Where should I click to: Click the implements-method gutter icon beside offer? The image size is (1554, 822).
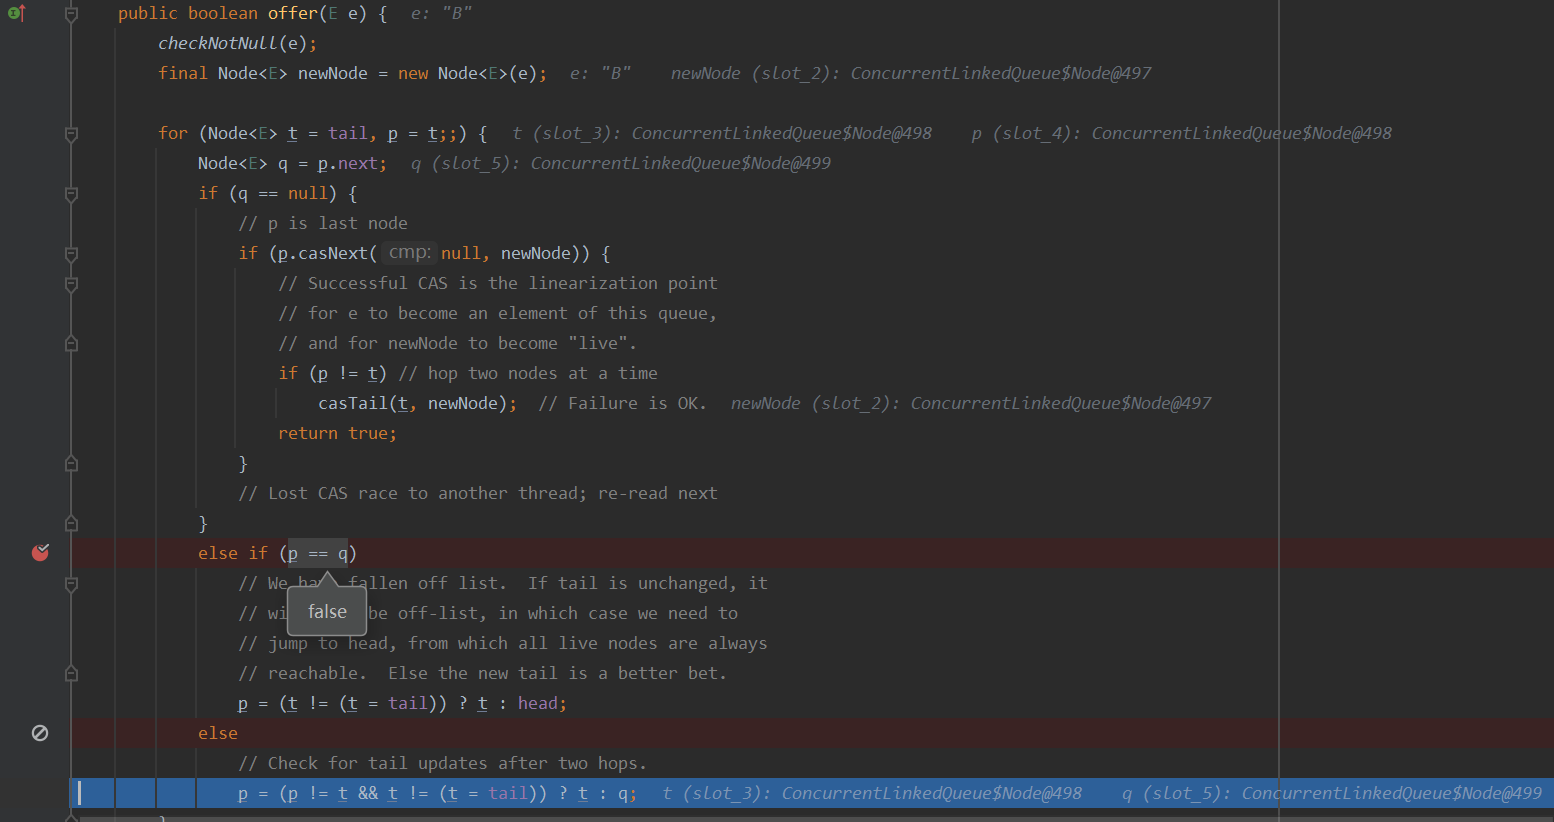point(16,13)
